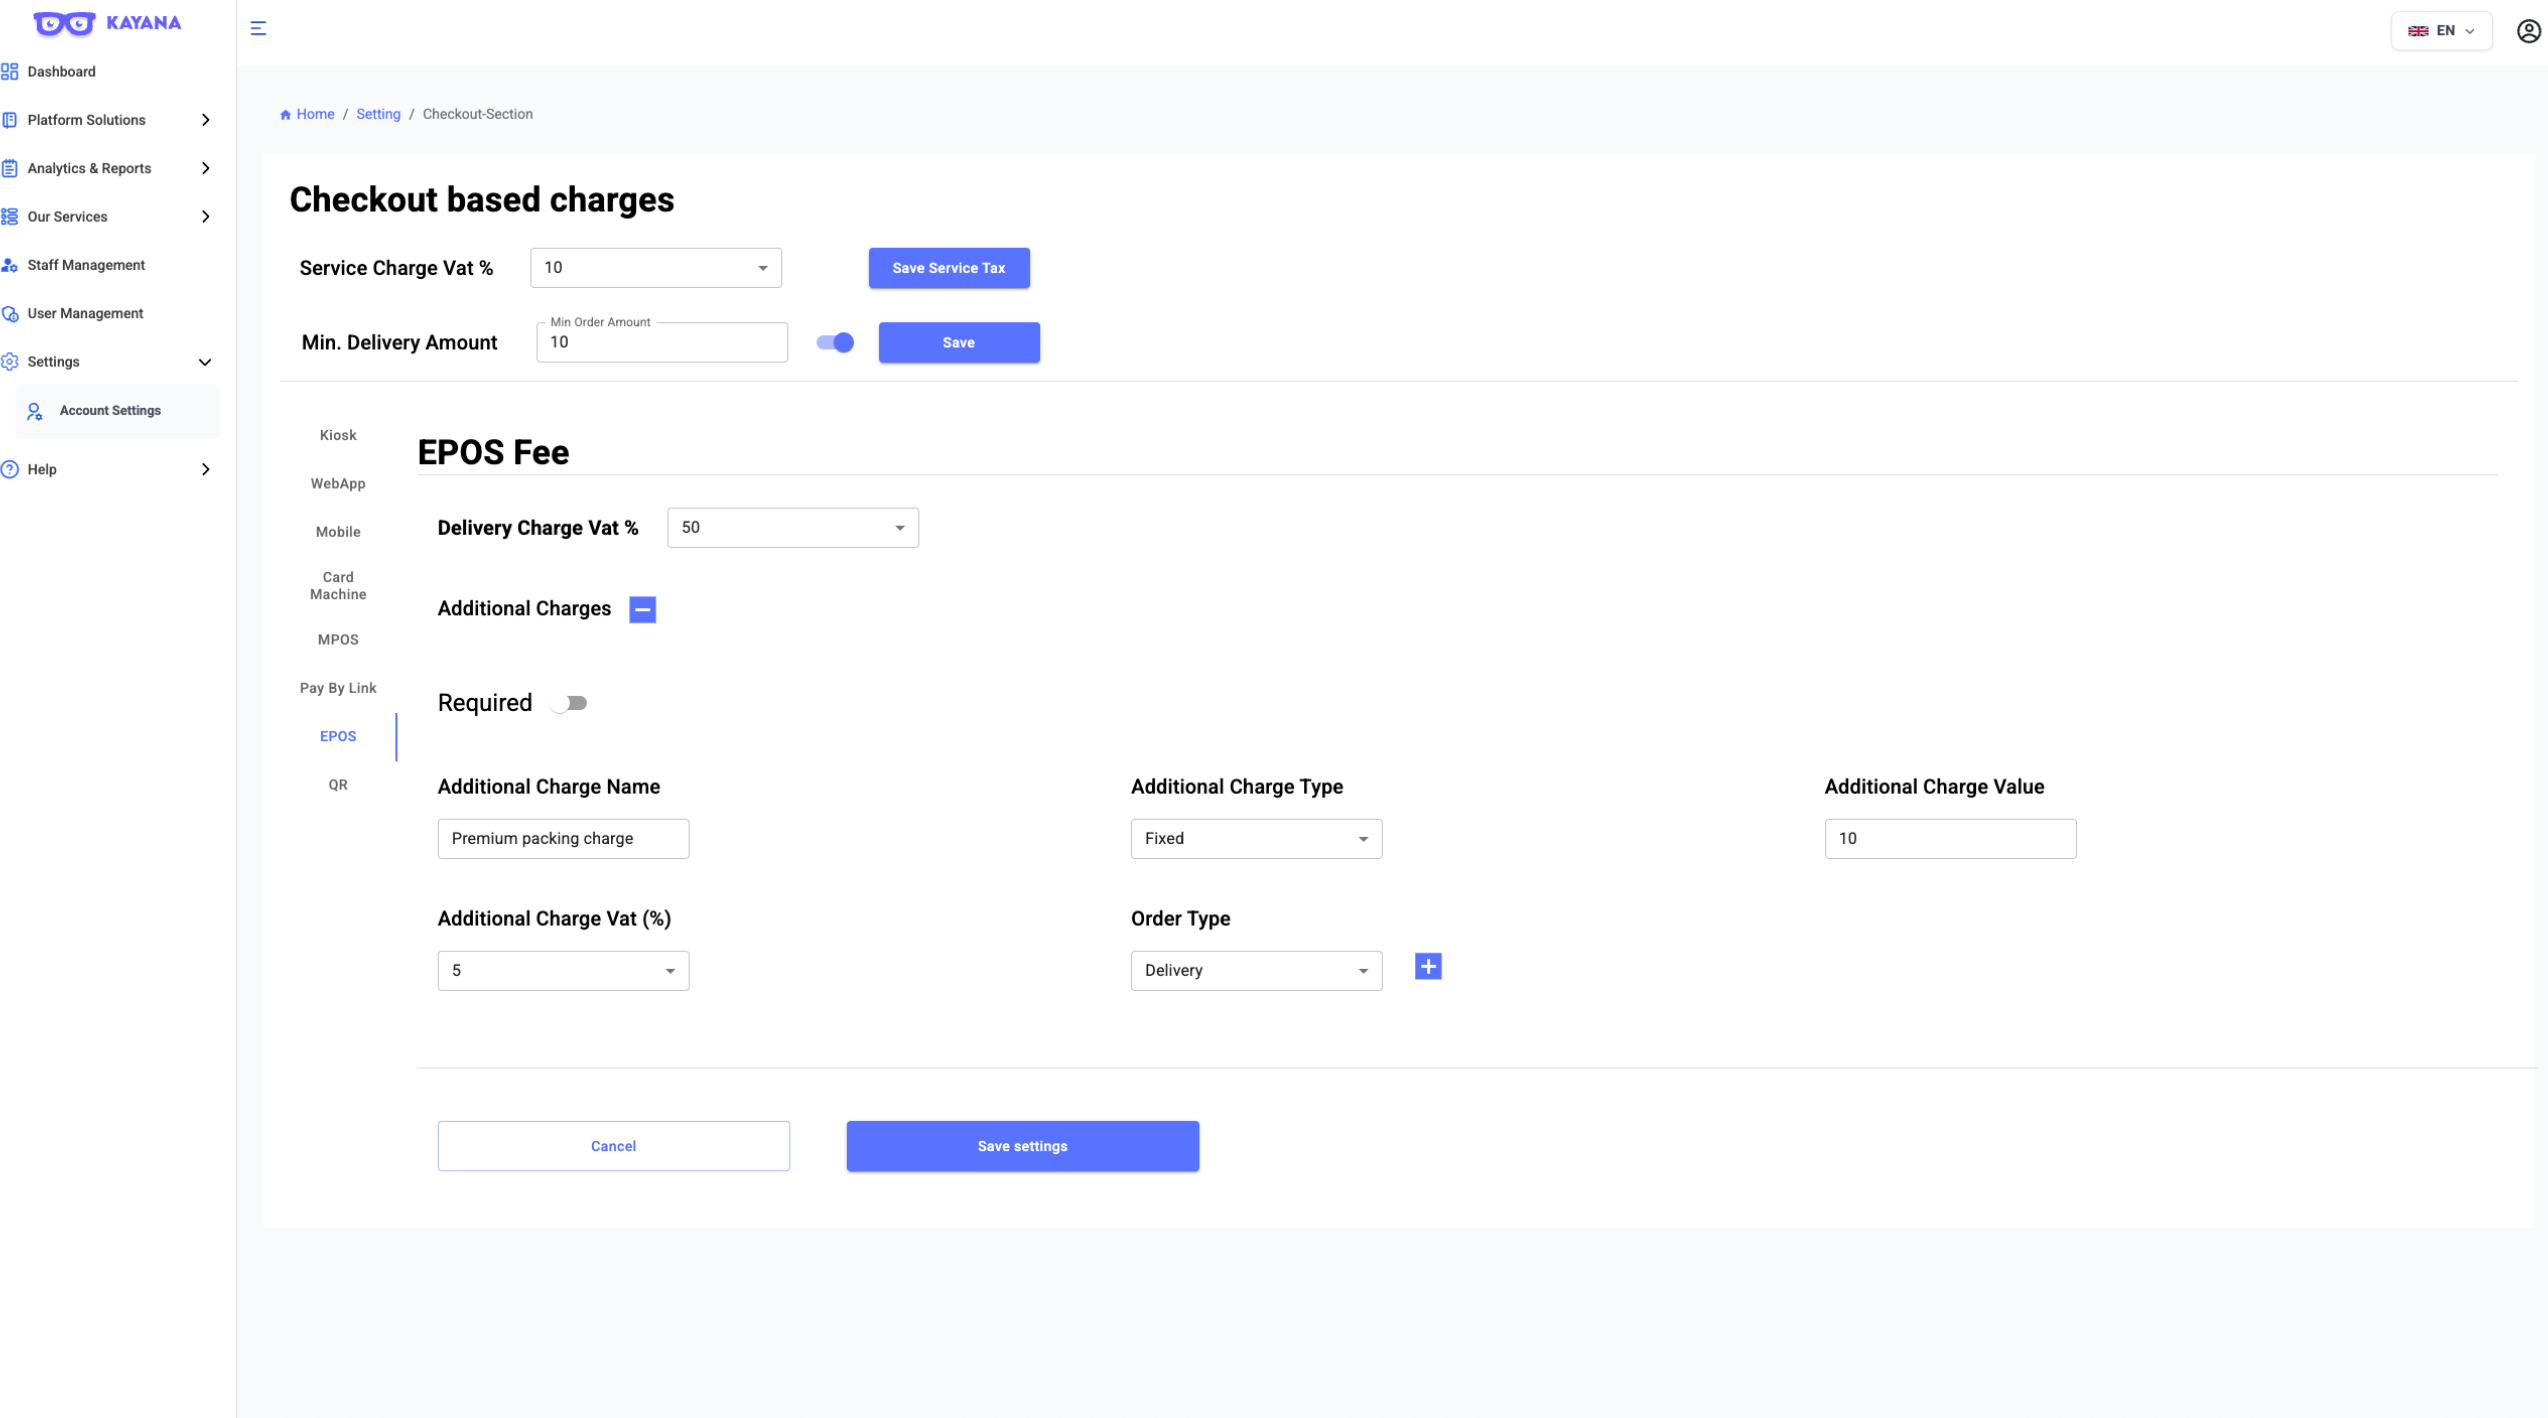Collapse the Settings chevron
The width and height of the screenshot is (2548, 1418).
[x=205, y=362]
